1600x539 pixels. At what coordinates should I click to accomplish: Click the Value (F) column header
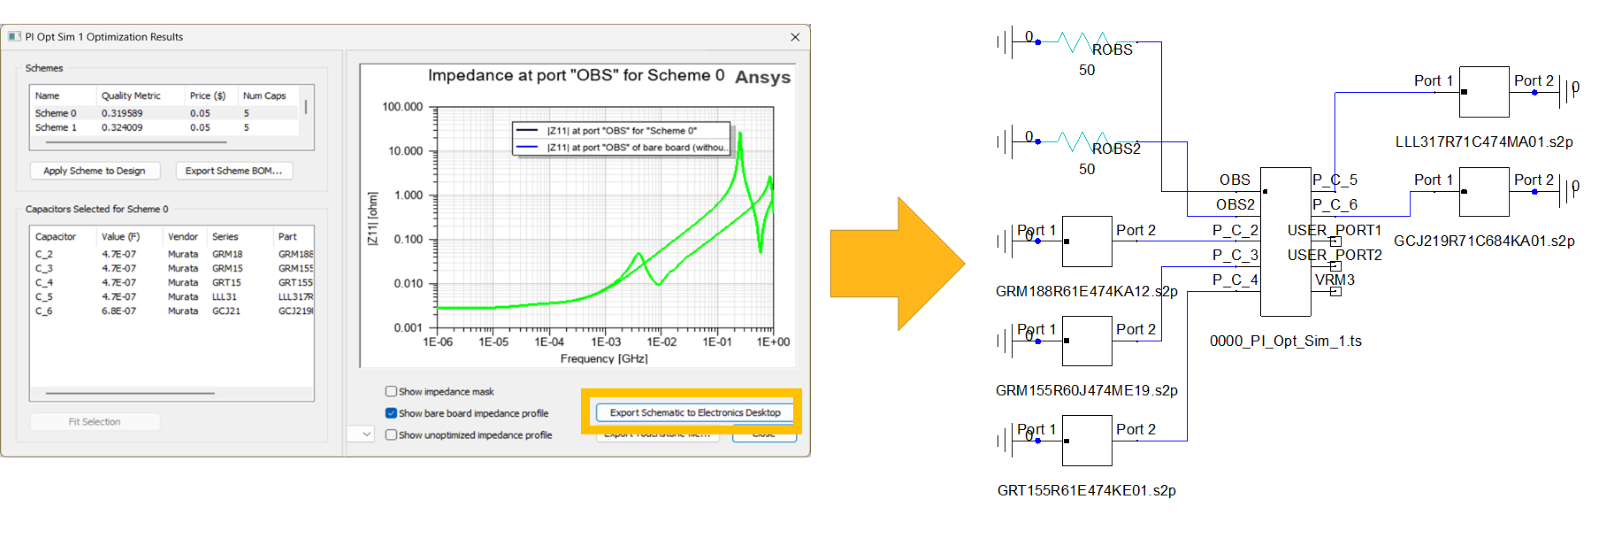[x=130, y=237]
